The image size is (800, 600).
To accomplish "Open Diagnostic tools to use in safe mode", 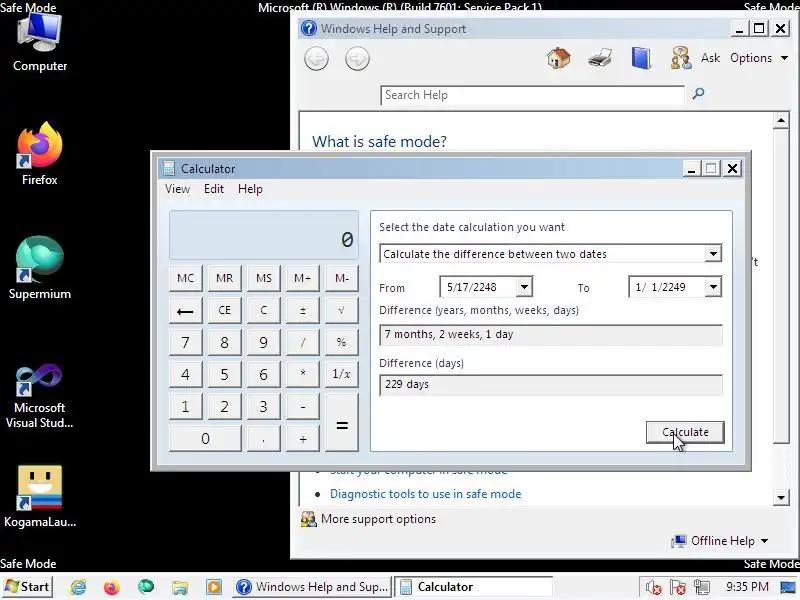I will (426, 494).
